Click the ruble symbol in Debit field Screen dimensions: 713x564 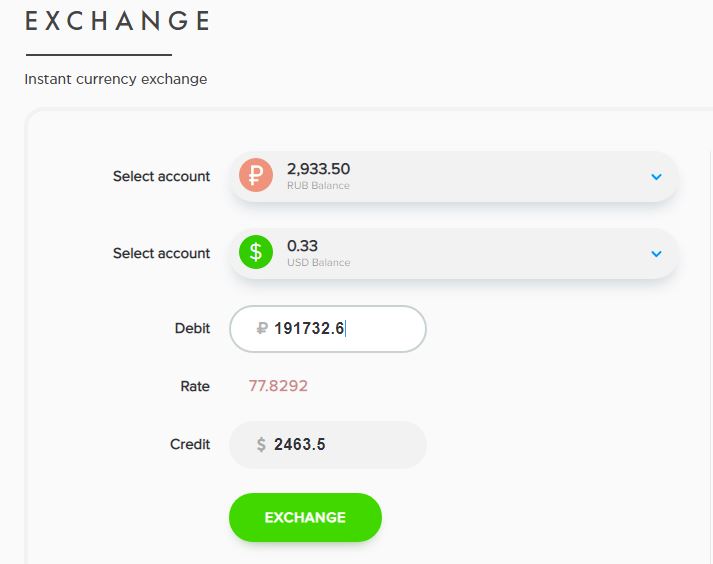[x=262, y=328]
